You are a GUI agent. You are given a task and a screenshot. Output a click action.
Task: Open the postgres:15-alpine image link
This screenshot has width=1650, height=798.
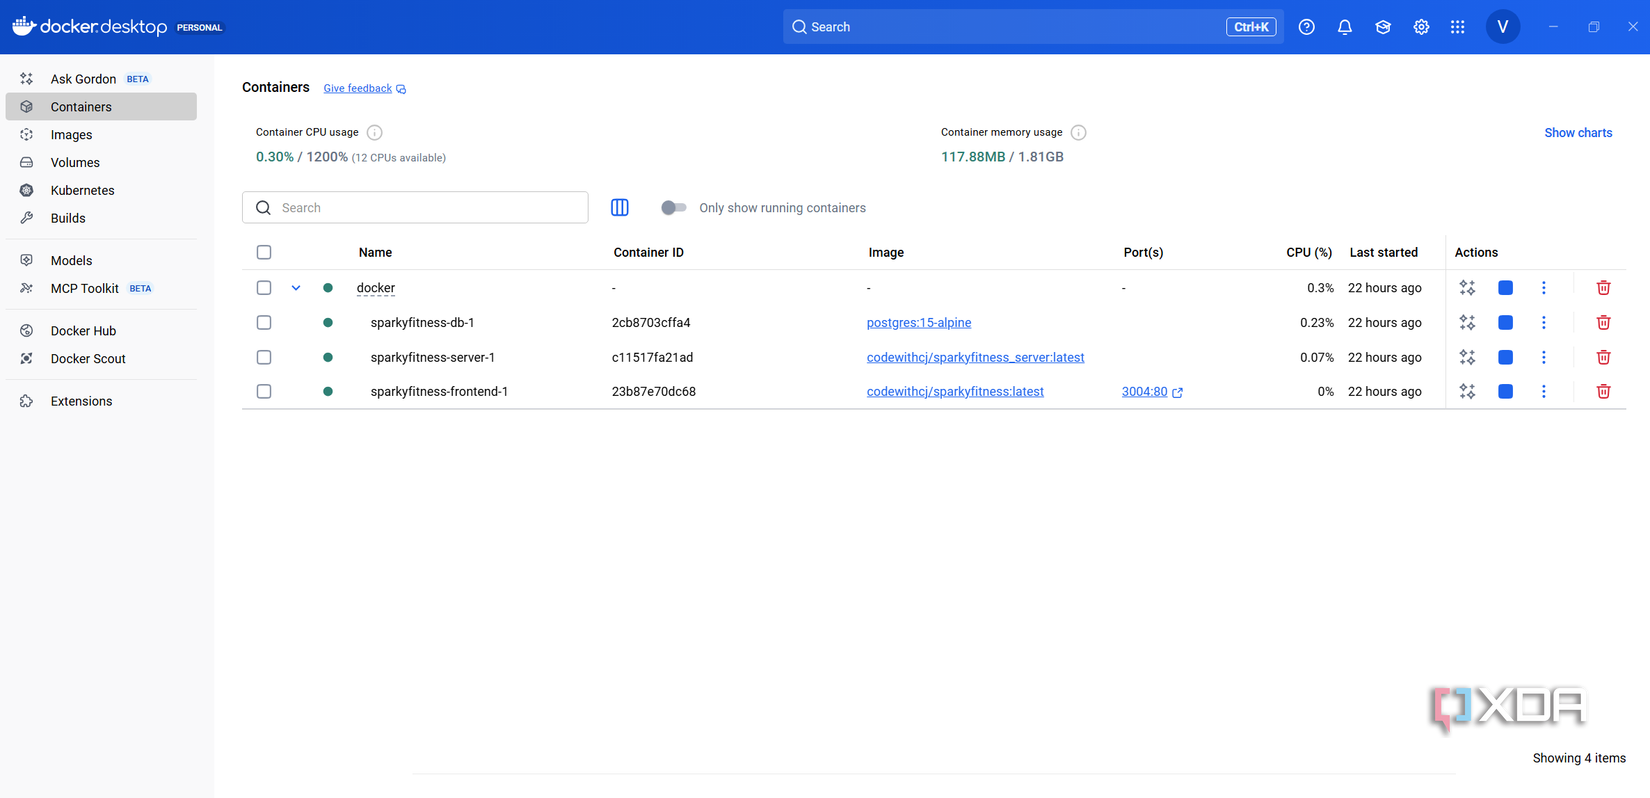pos(918,323)
